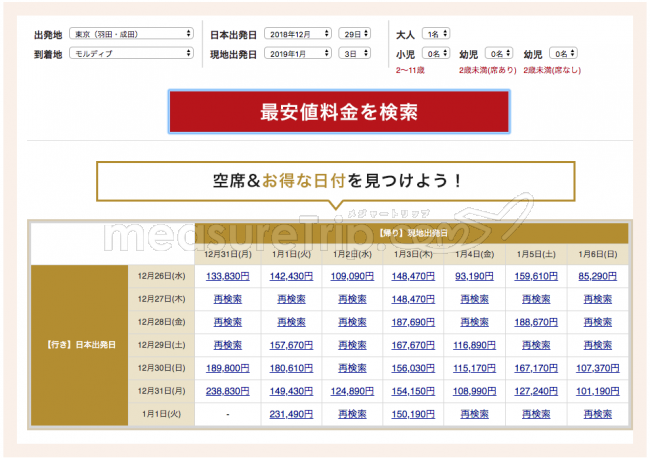Select the 107,370円 fare
The image size is (650, 458).
[597, 368]
